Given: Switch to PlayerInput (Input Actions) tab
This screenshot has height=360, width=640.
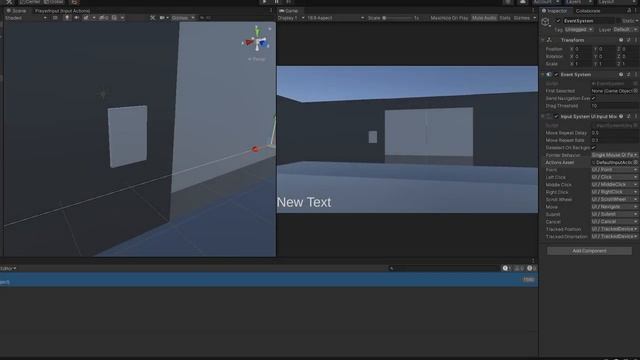Looking at the screenshot, I should point(62,11).
